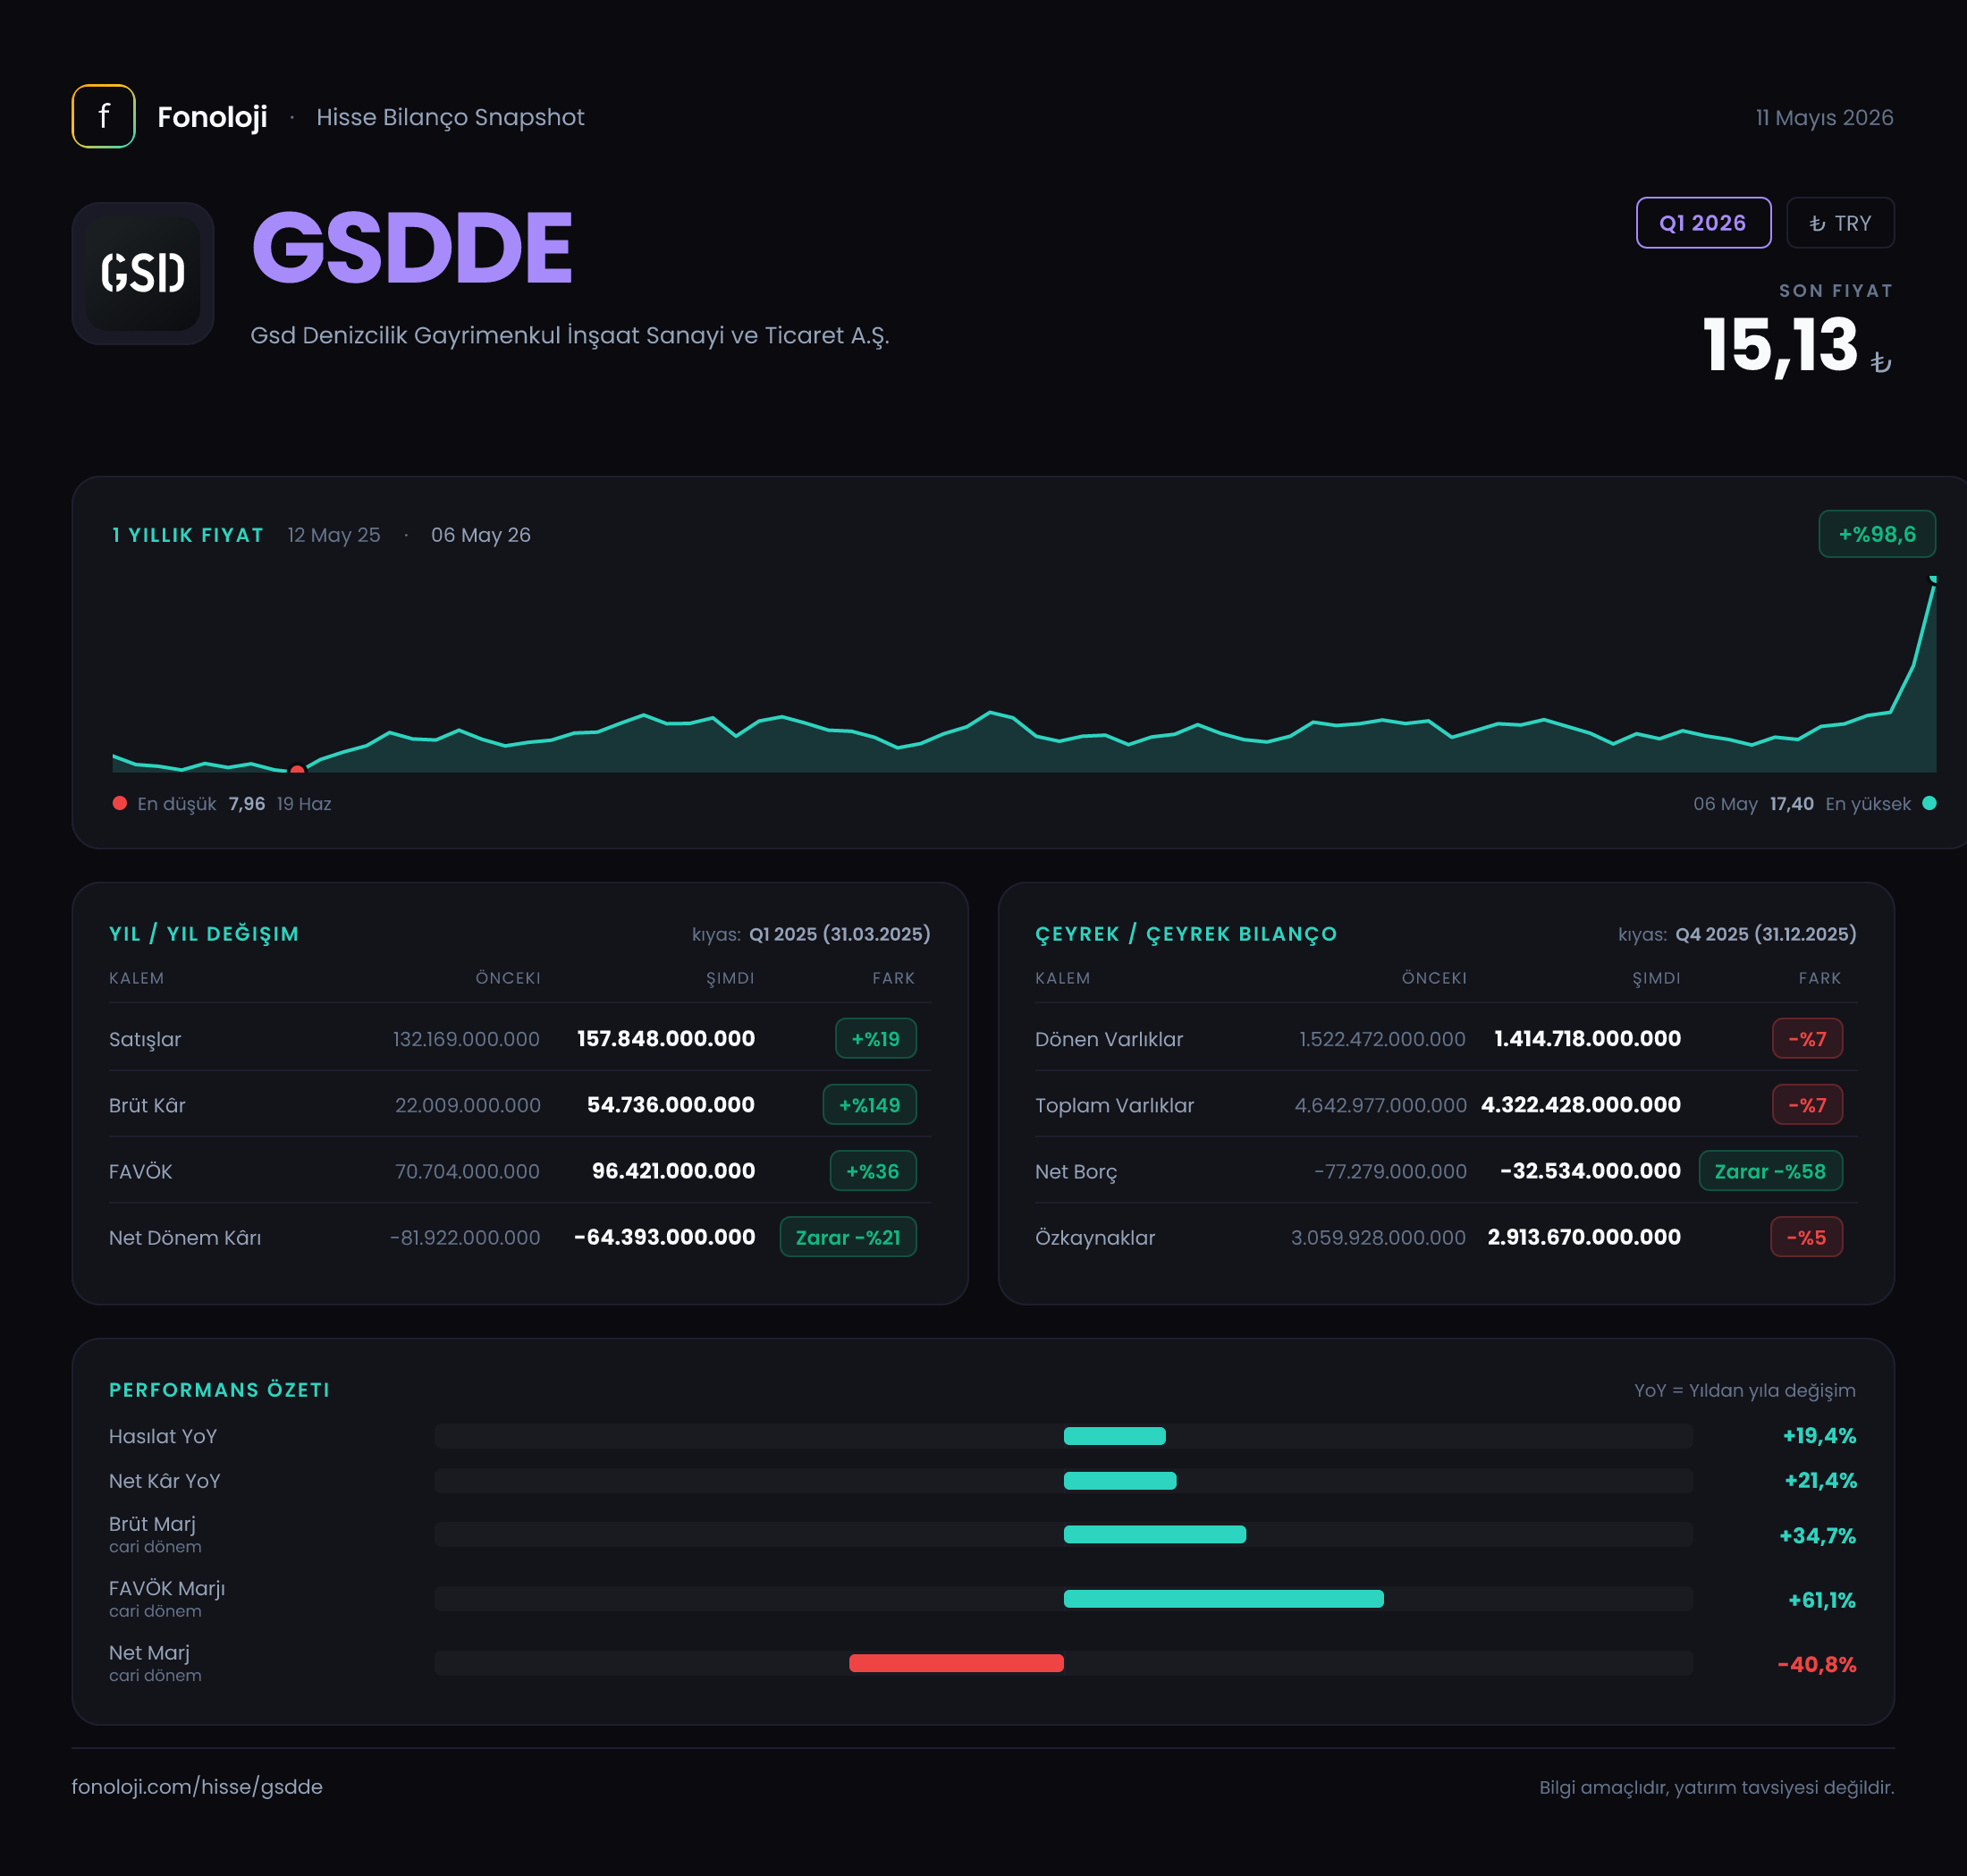The width and height of the screenshot is (1967, 1876).
Task: Click the 'YoY = Yıldan yıla değişim' note
Action: [x=1744, y=1390]
